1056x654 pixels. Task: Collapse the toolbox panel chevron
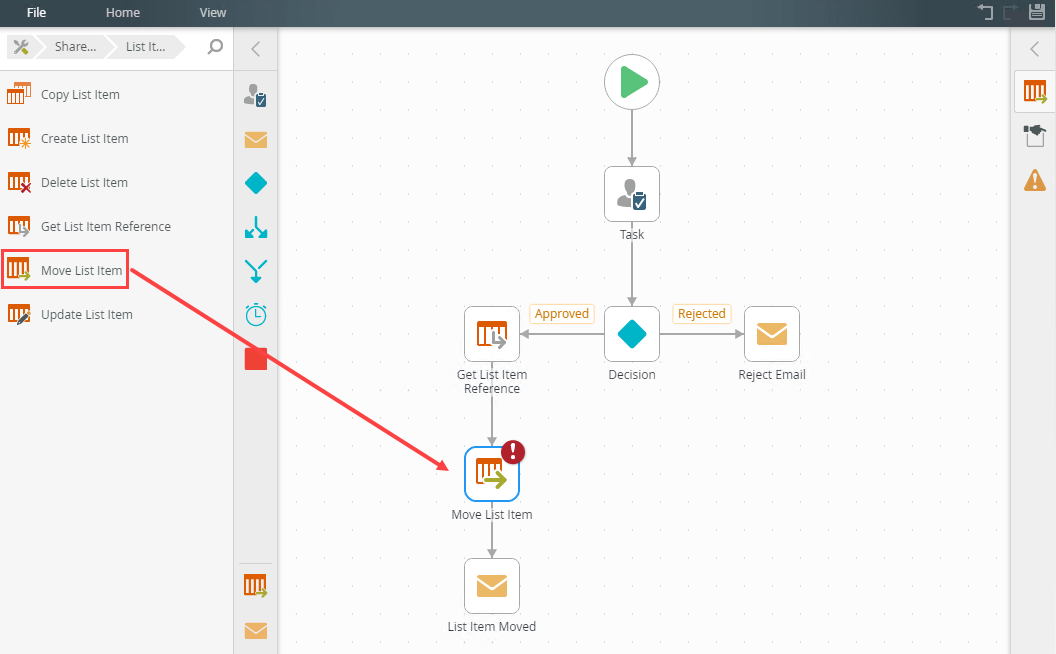pos(256,48)
